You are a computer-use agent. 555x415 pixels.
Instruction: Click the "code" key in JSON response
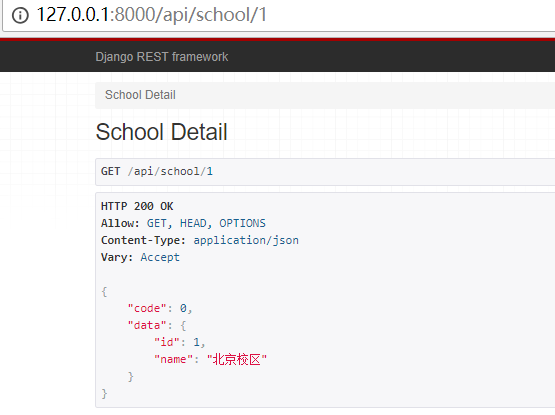click(147, 308)
